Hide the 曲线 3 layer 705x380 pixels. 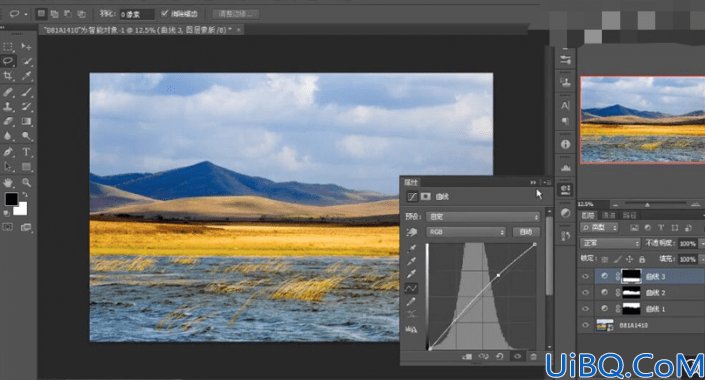(x=585, y=277)
